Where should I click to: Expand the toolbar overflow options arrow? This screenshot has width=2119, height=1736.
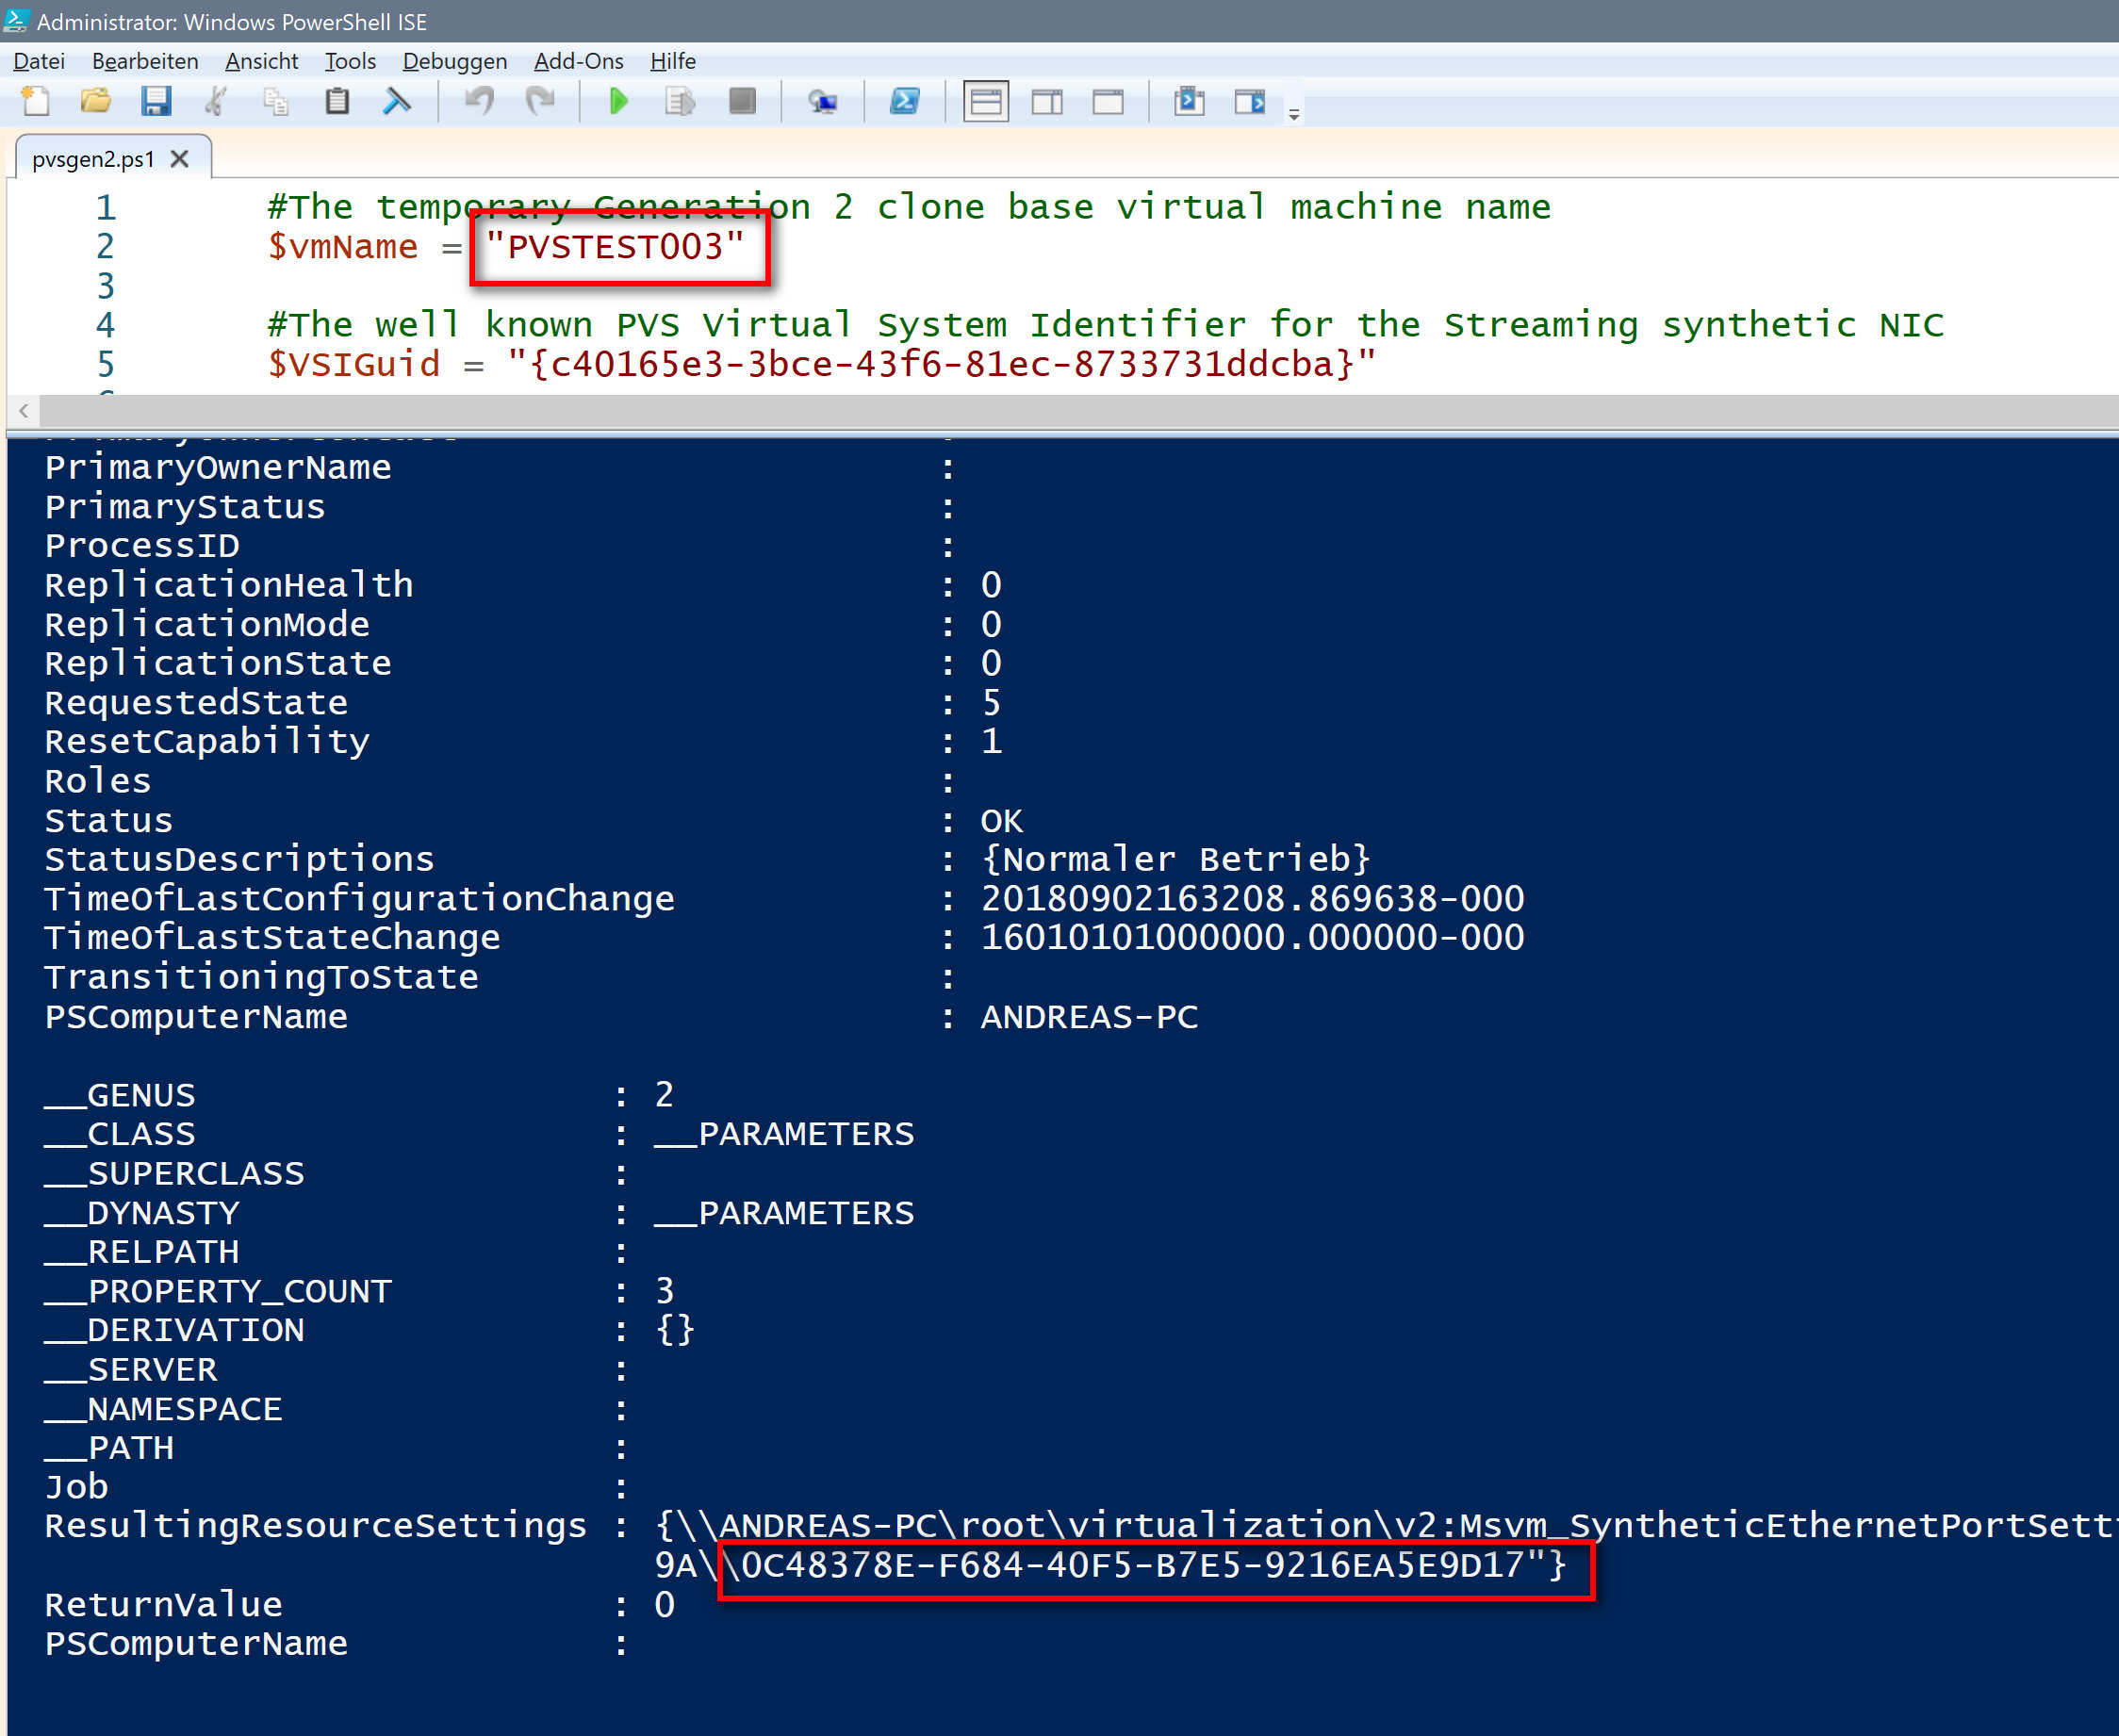(x=1294, y=115)
